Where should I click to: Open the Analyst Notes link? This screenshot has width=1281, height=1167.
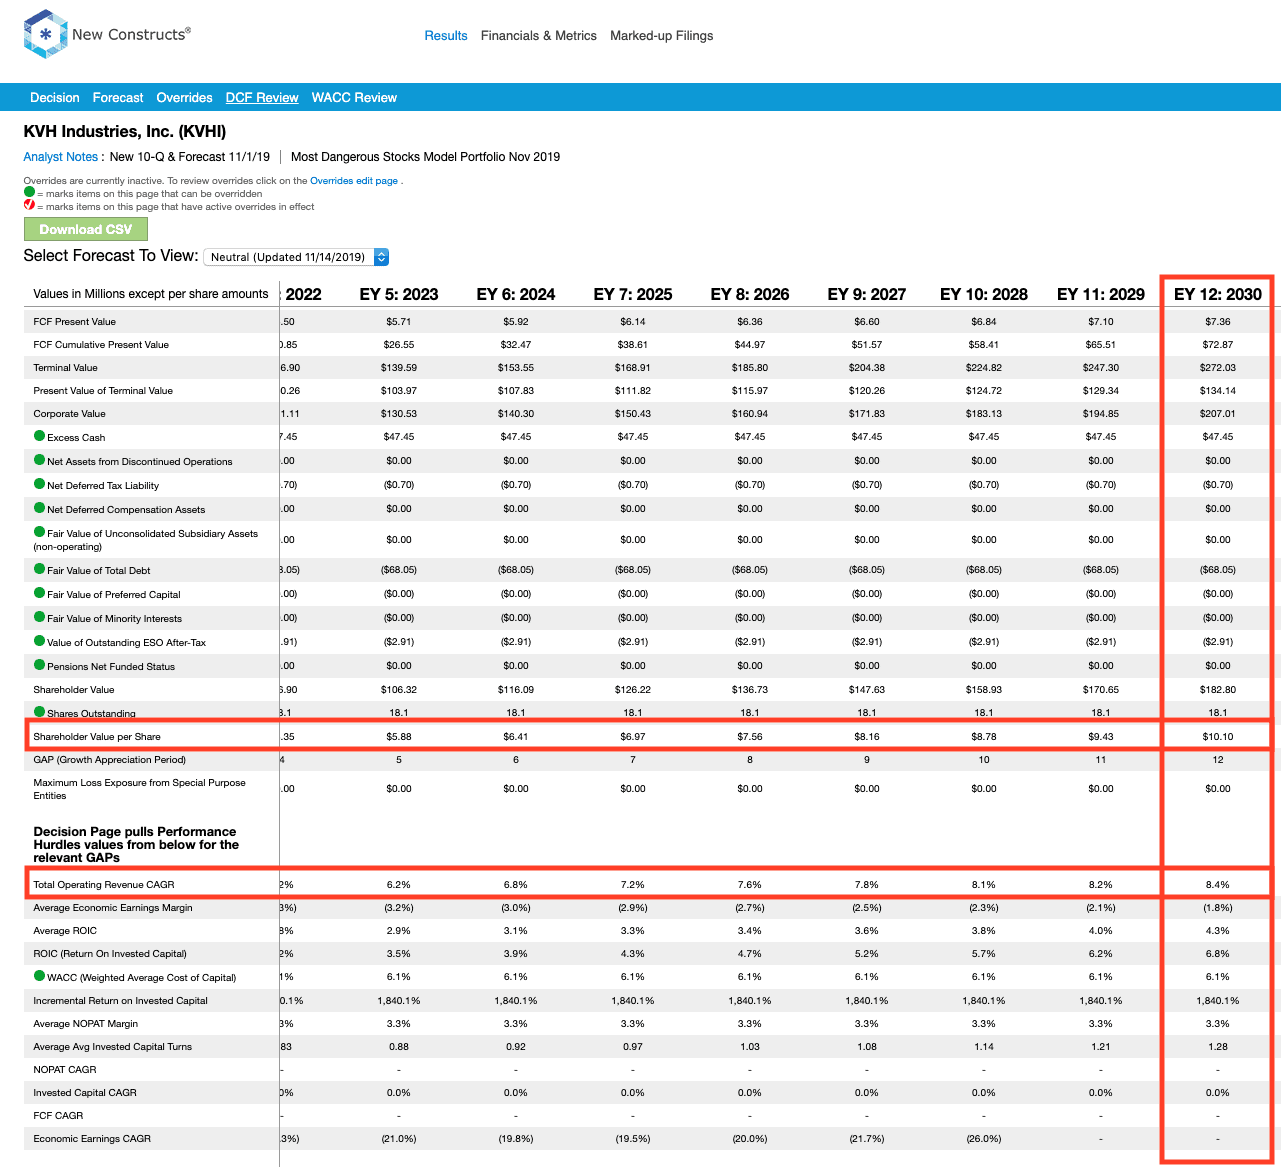[x=61, y=157]
